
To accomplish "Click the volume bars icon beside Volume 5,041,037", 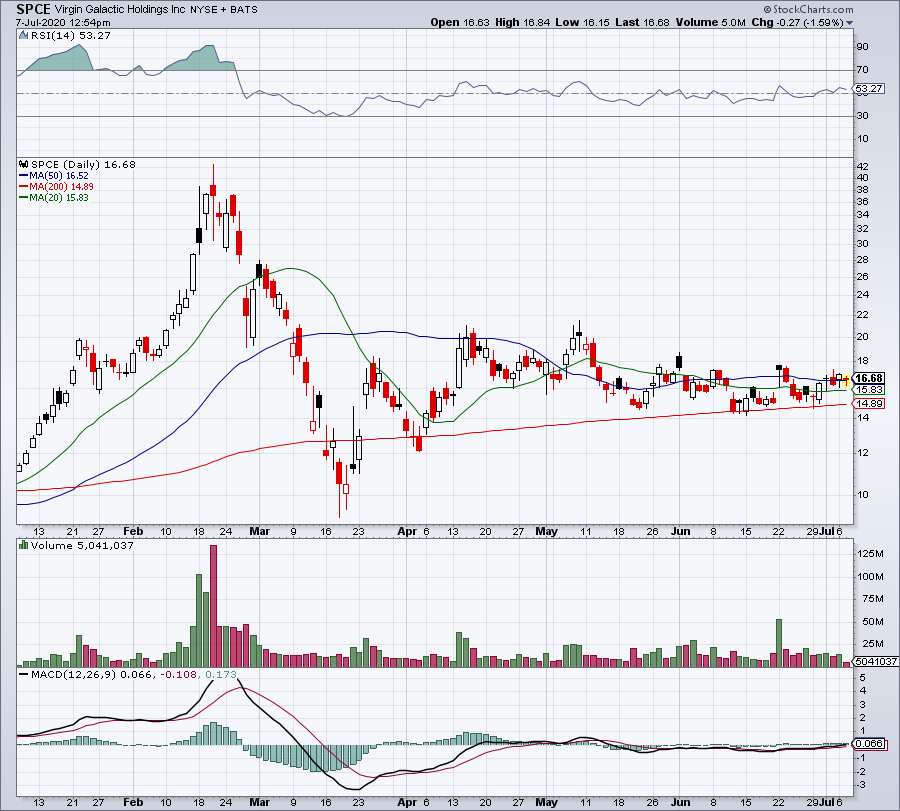I will coord(24,545).
